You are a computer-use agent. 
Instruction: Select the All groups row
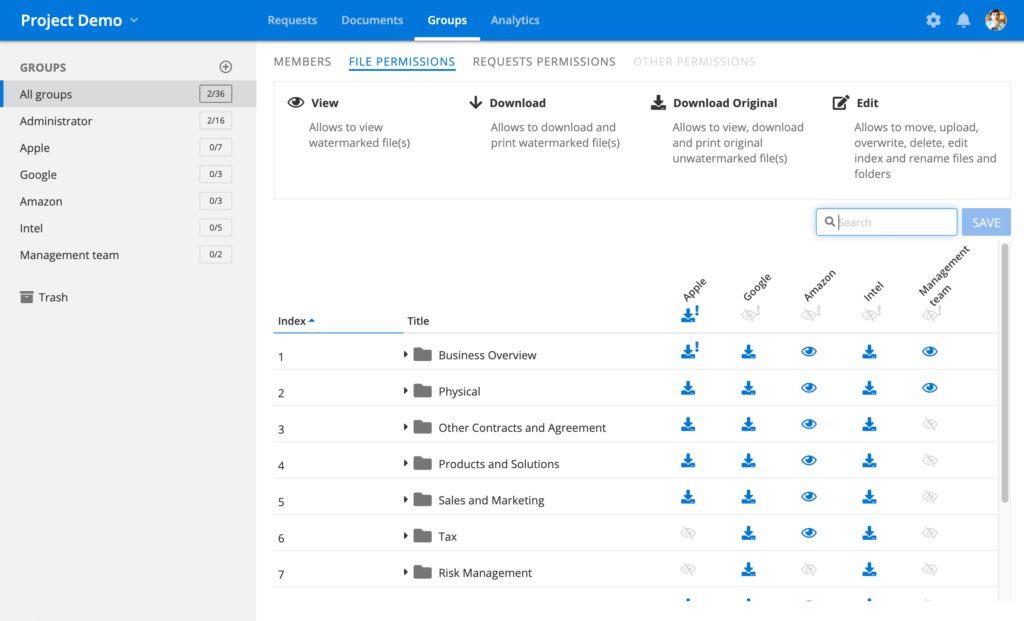[x=128, y=94]
